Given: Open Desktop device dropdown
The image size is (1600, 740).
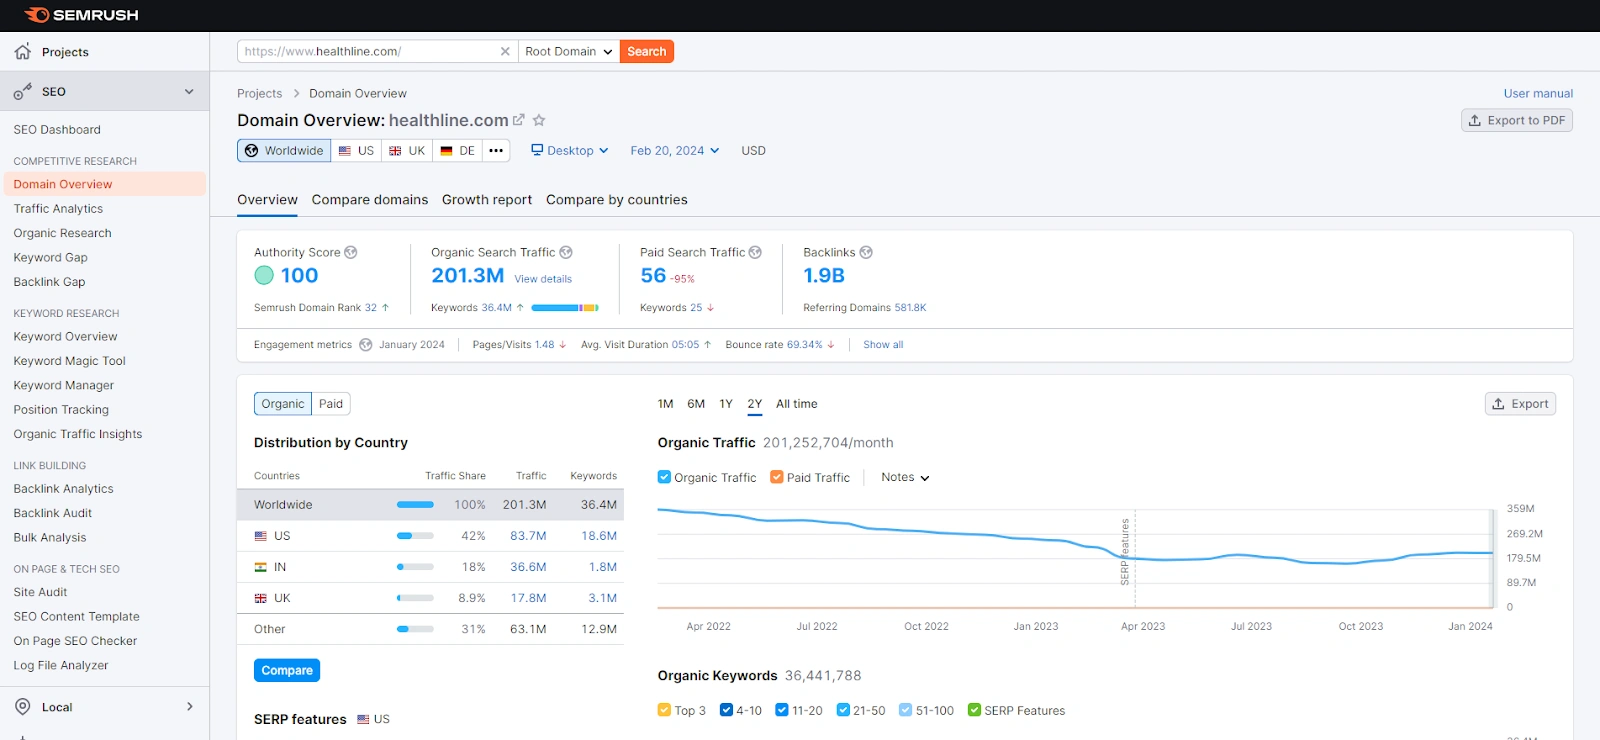Looking at the screenshot, I should click(570, 151).
